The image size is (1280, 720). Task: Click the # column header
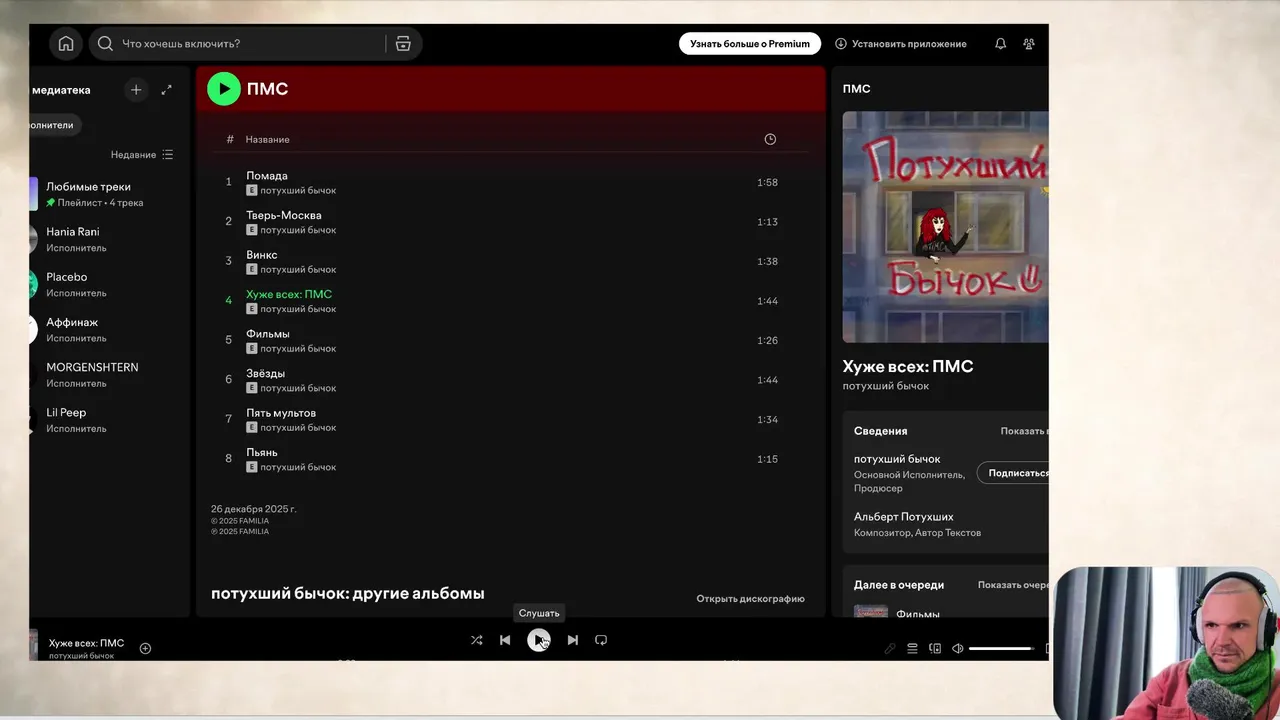tap(230, 139)
